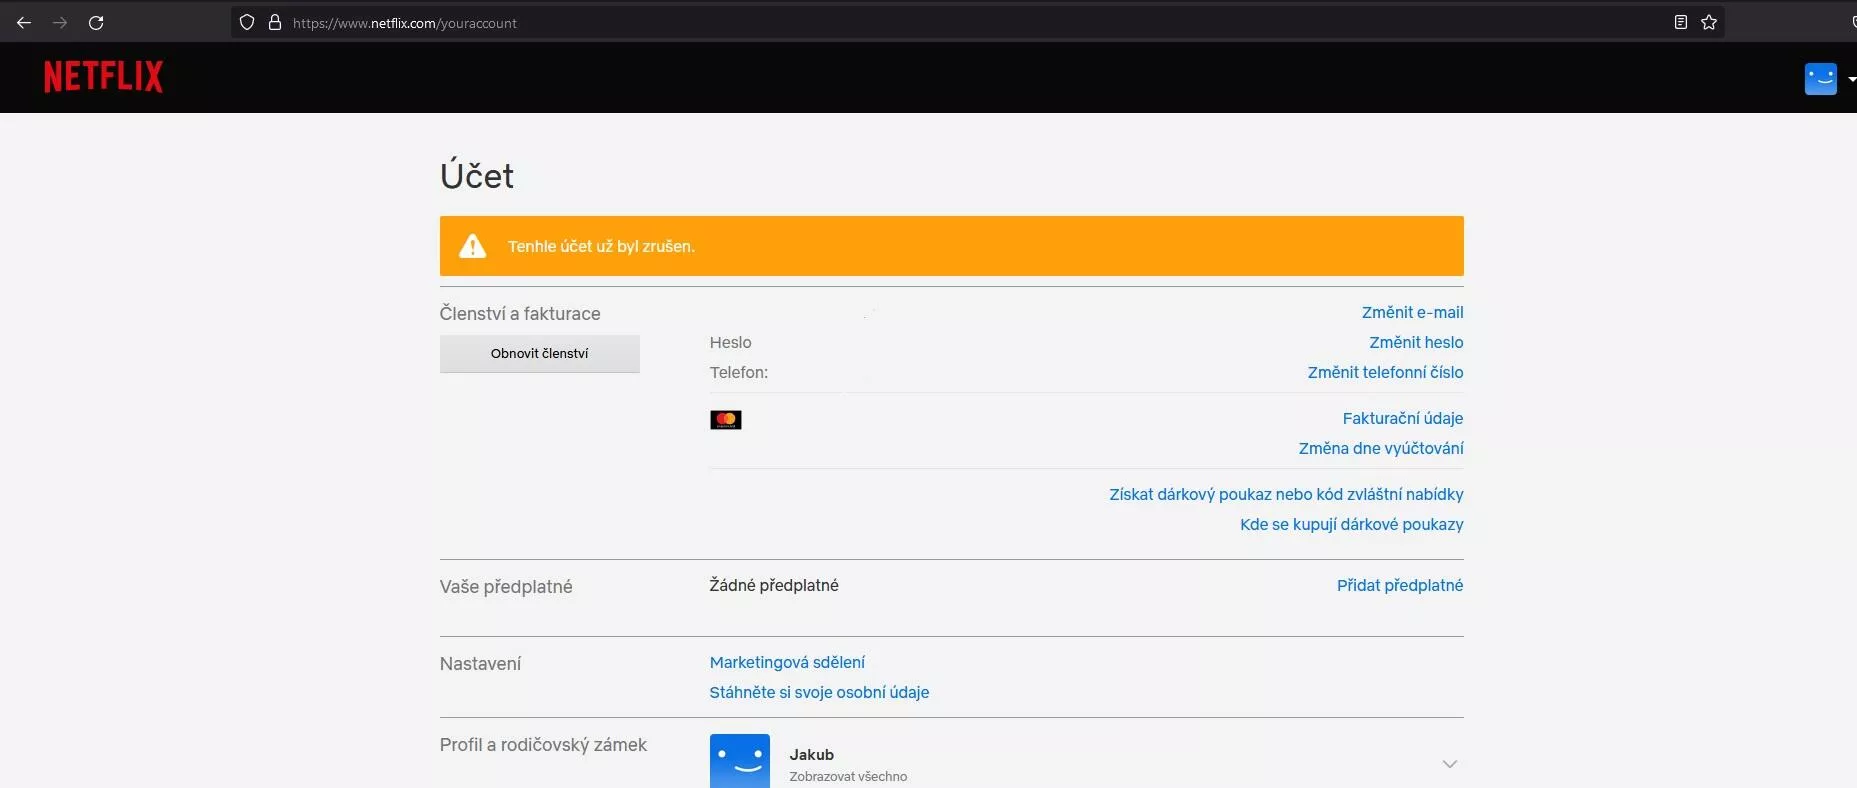Viewport: 1857px width, 788px height.
Task: Go back with the browser back arrow
Action: click(x=24, y=22)
